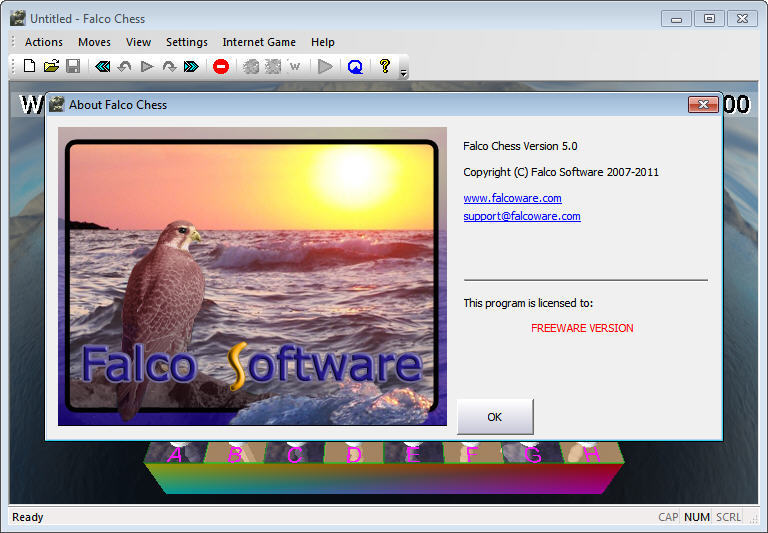Click the red stop circle icon
Image resolution: width=768 pixels, height=533 pixels.
tap(221, 66)
